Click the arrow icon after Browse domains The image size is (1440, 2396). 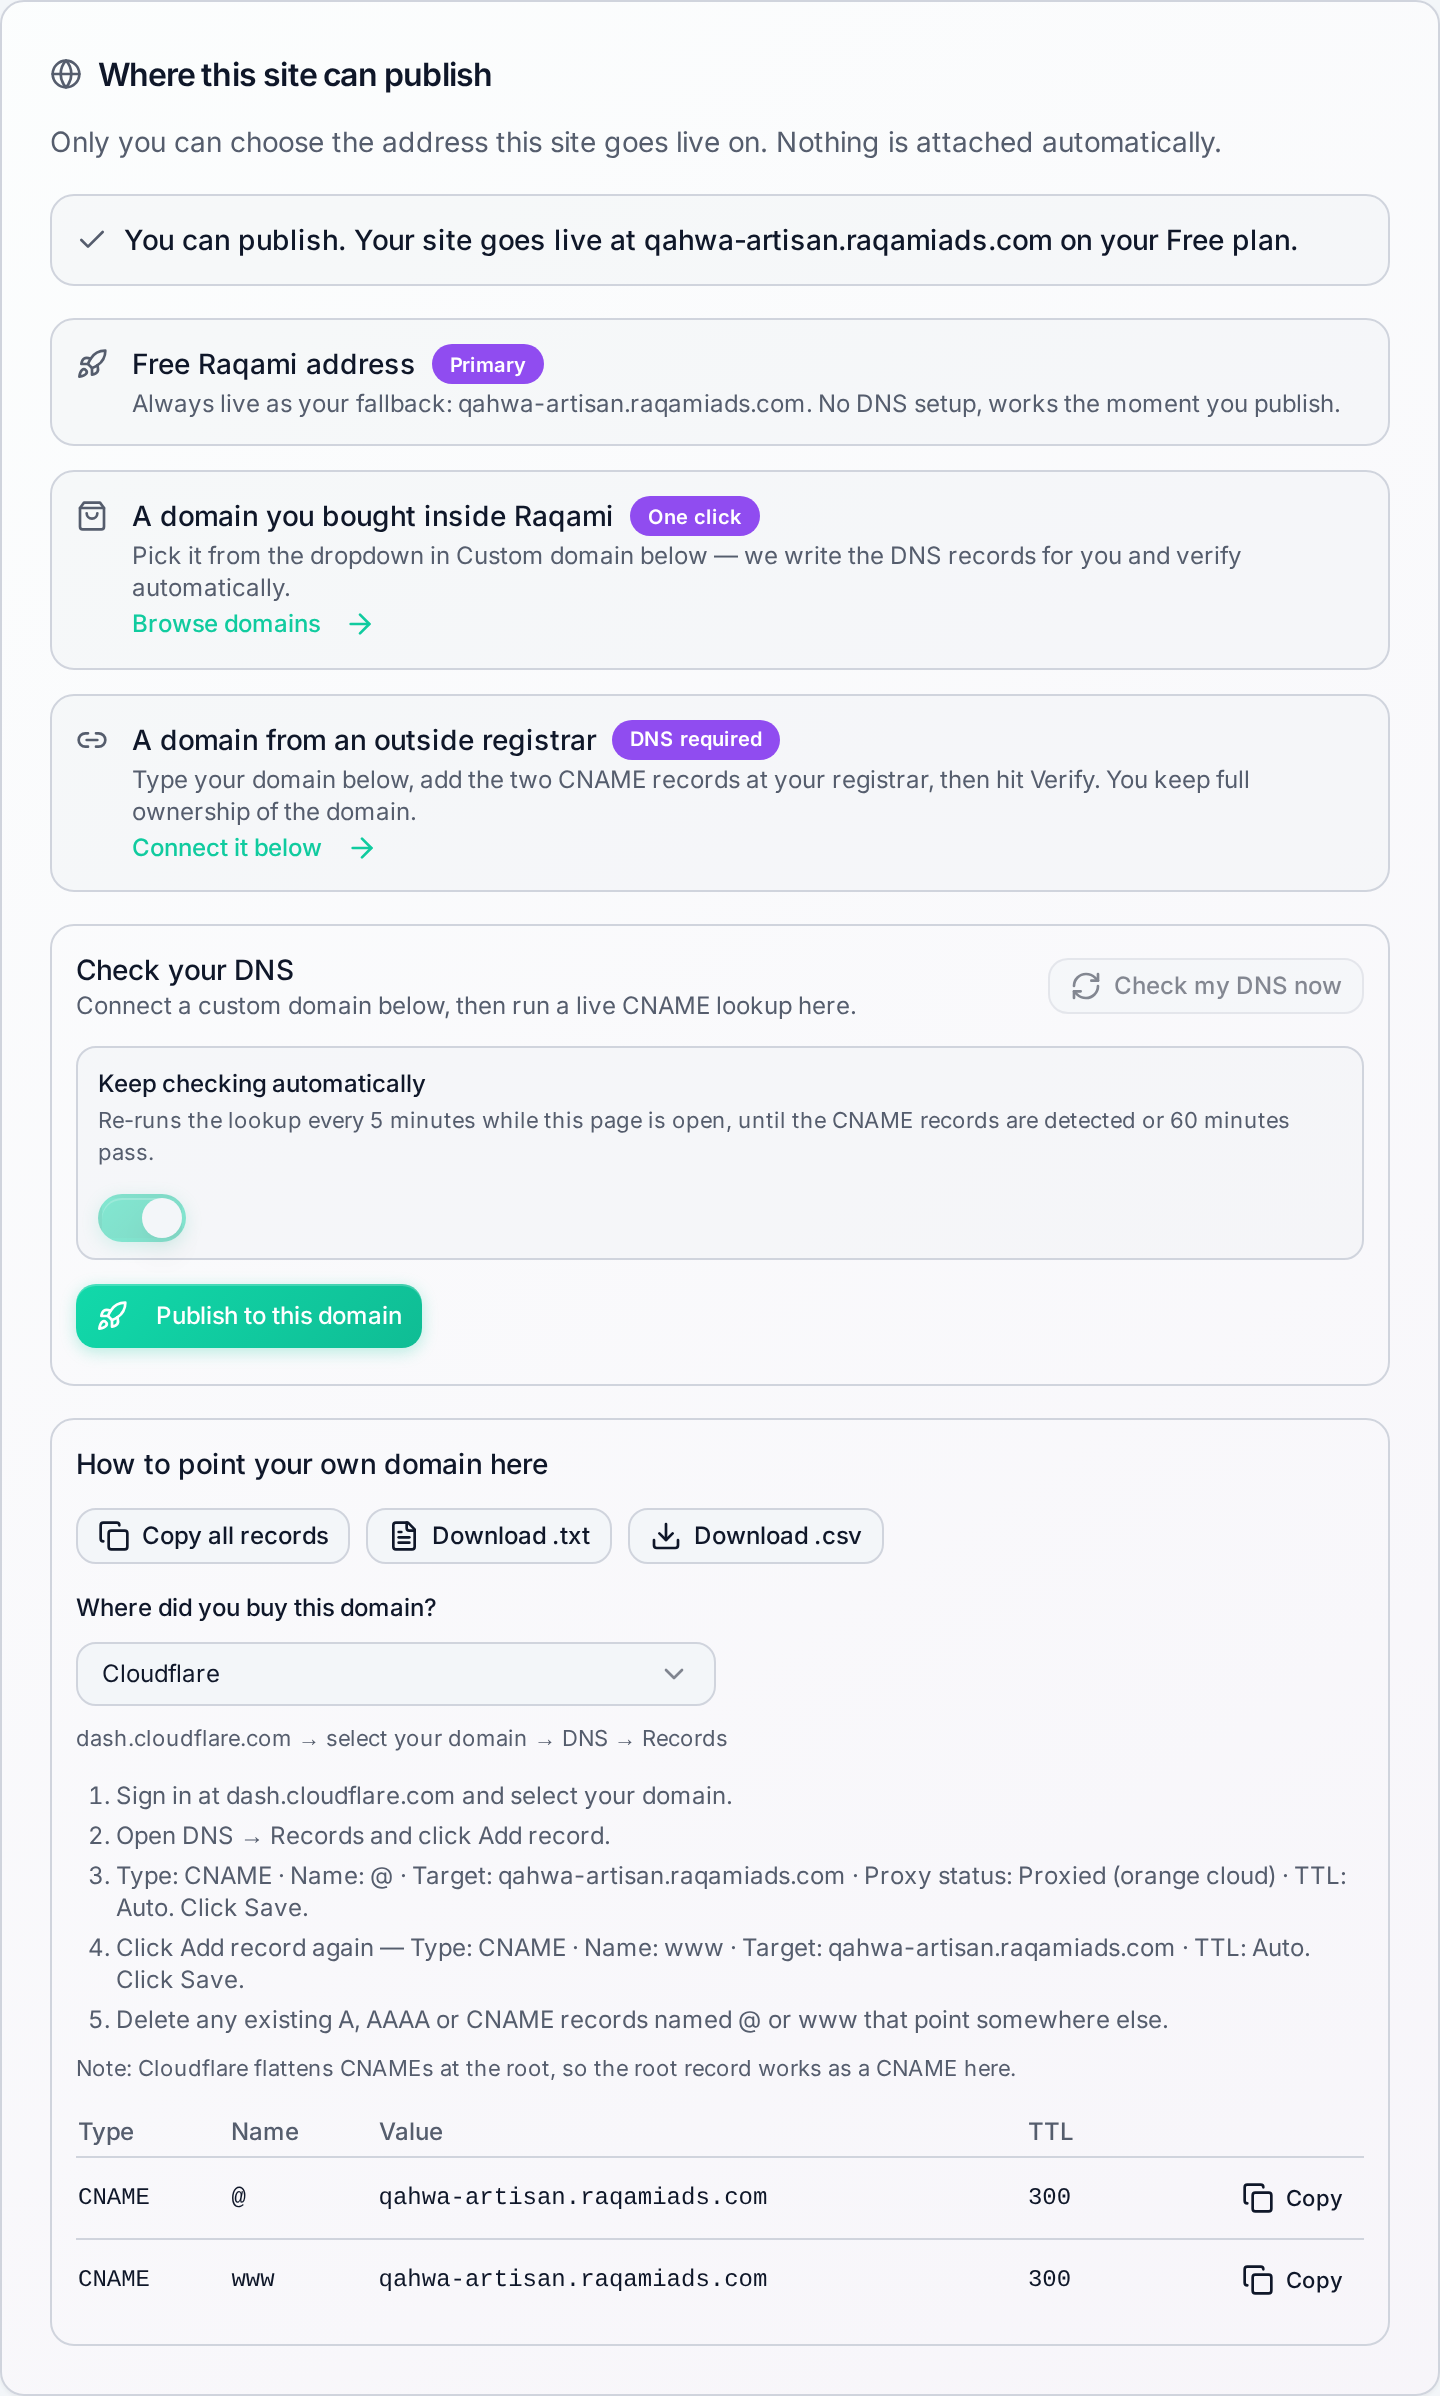click(360, 624)
